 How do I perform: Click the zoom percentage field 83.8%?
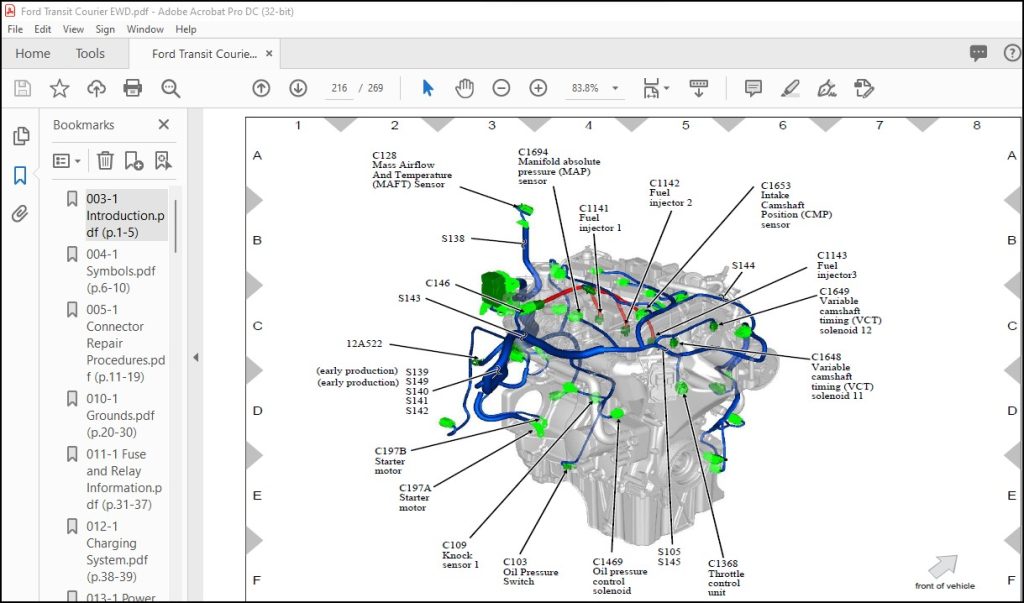(x=585, y=88)
